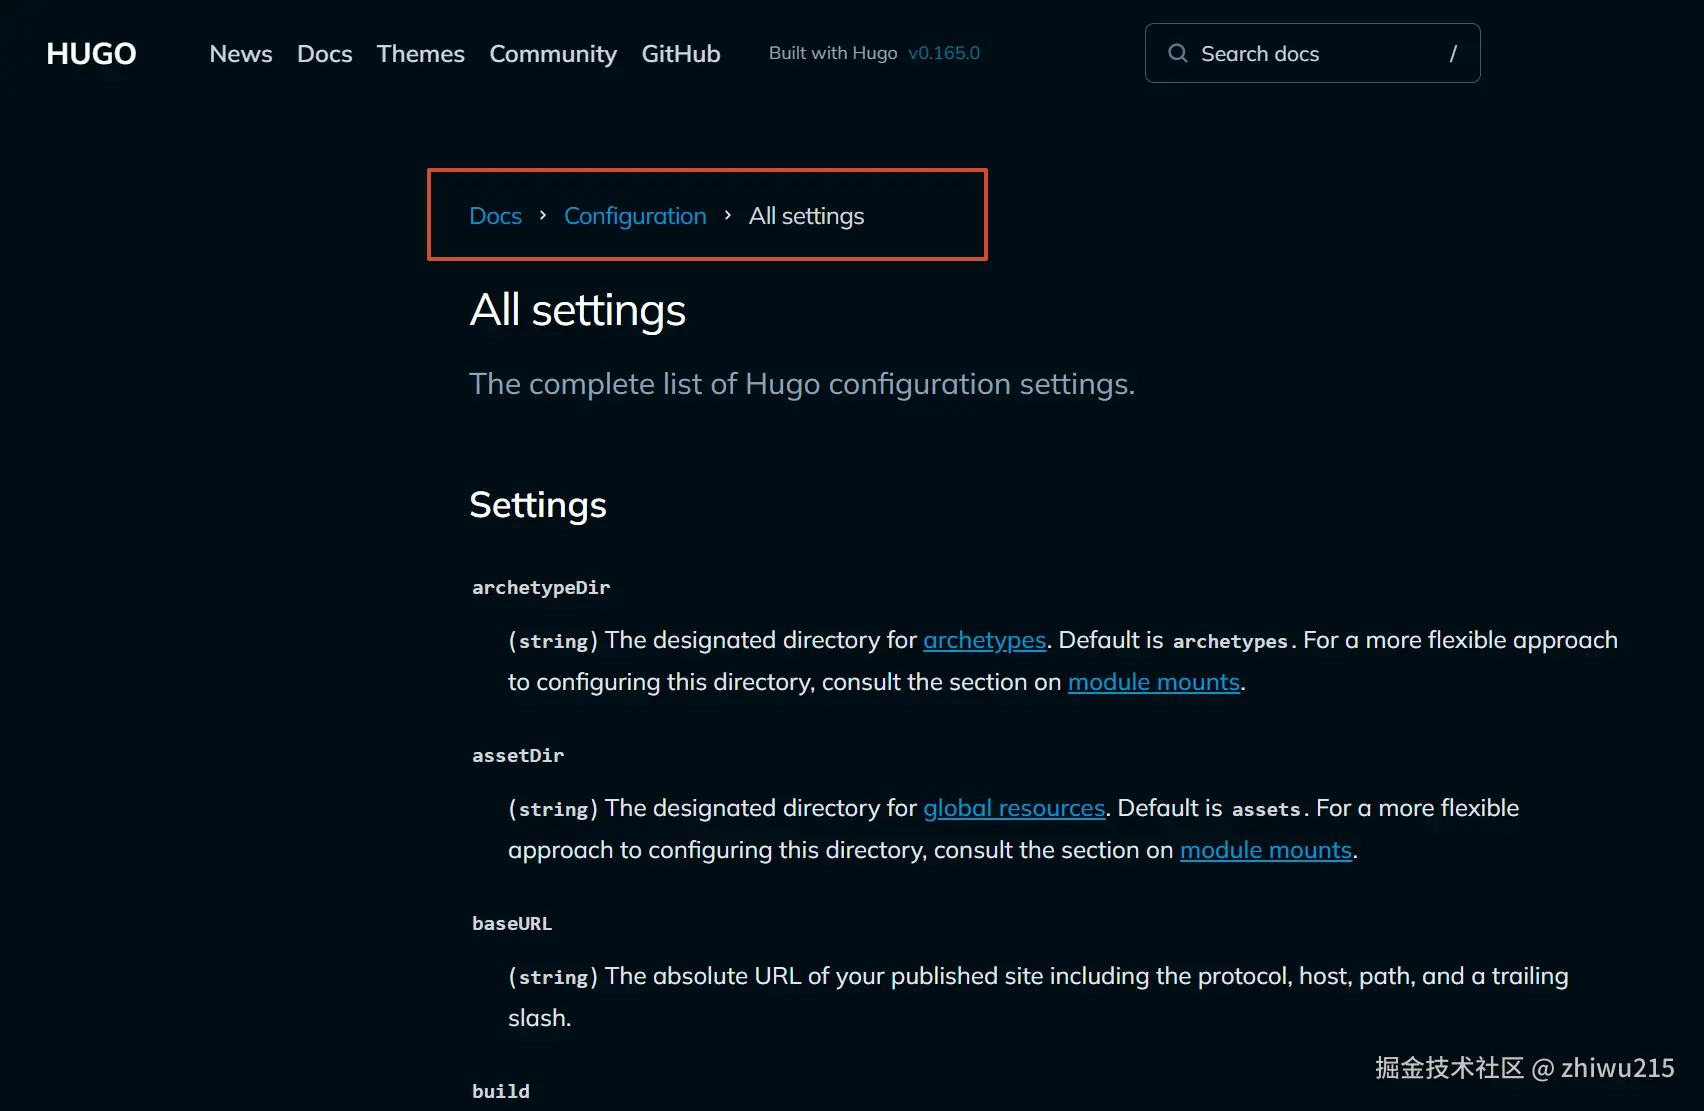Go to Docs in the breadcrumb
The width and height of the screenshot is (1704, 1111).
[x=496, y=216]
